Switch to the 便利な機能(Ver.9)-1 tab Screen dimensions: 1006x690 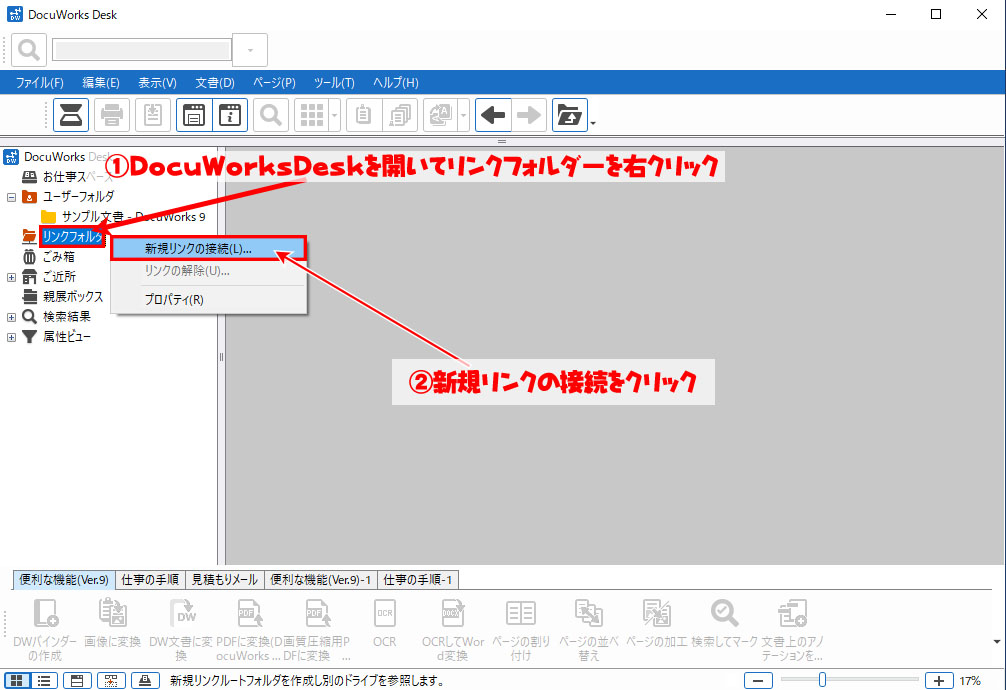click(321, 580)
